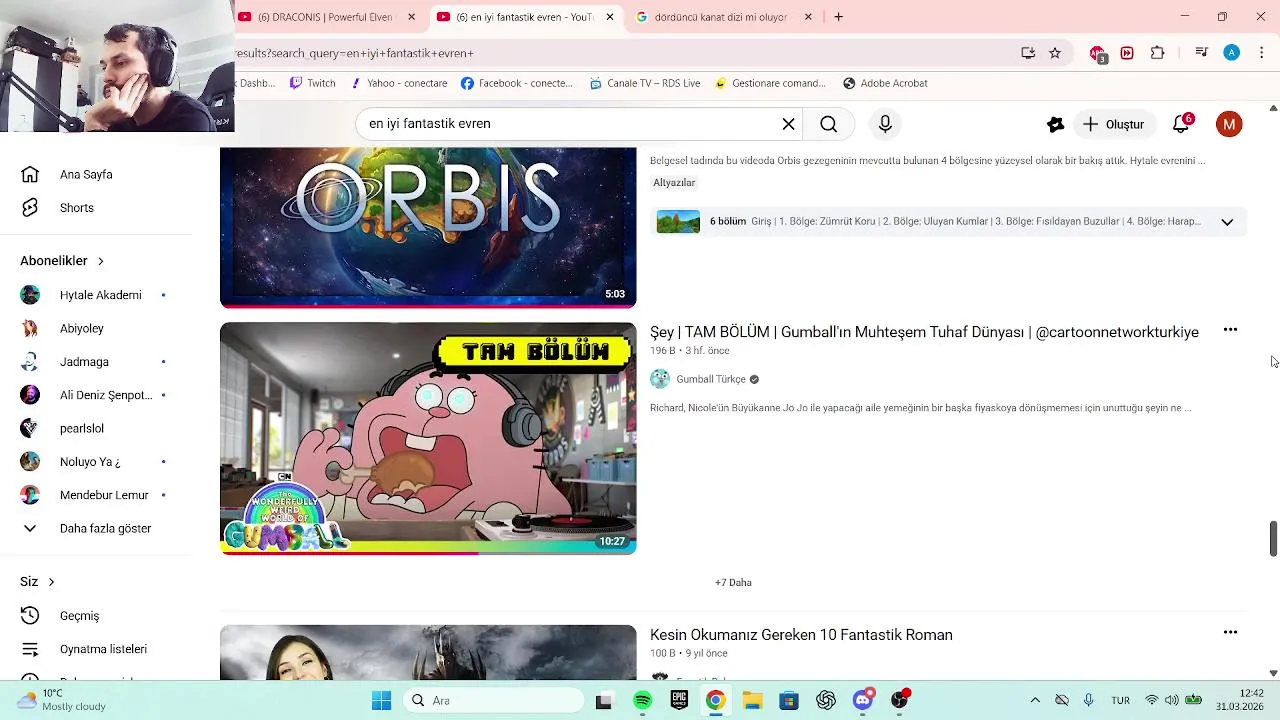Open ChatGPT app from the taskbar
The image size is (1280, 720).
(x=826, y=701)
